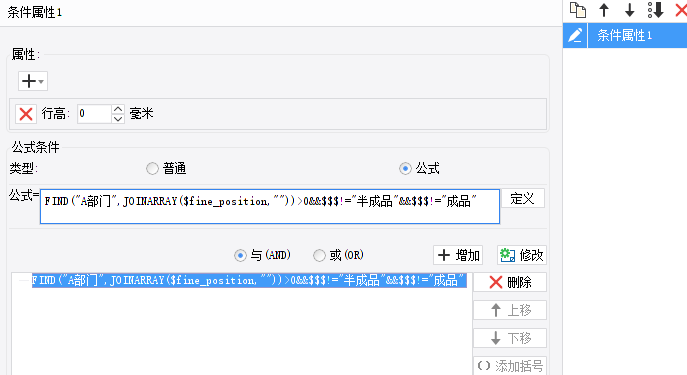
Task: Click the 添加括号 button
Action: pyautogui.click(x=510, y=366)
